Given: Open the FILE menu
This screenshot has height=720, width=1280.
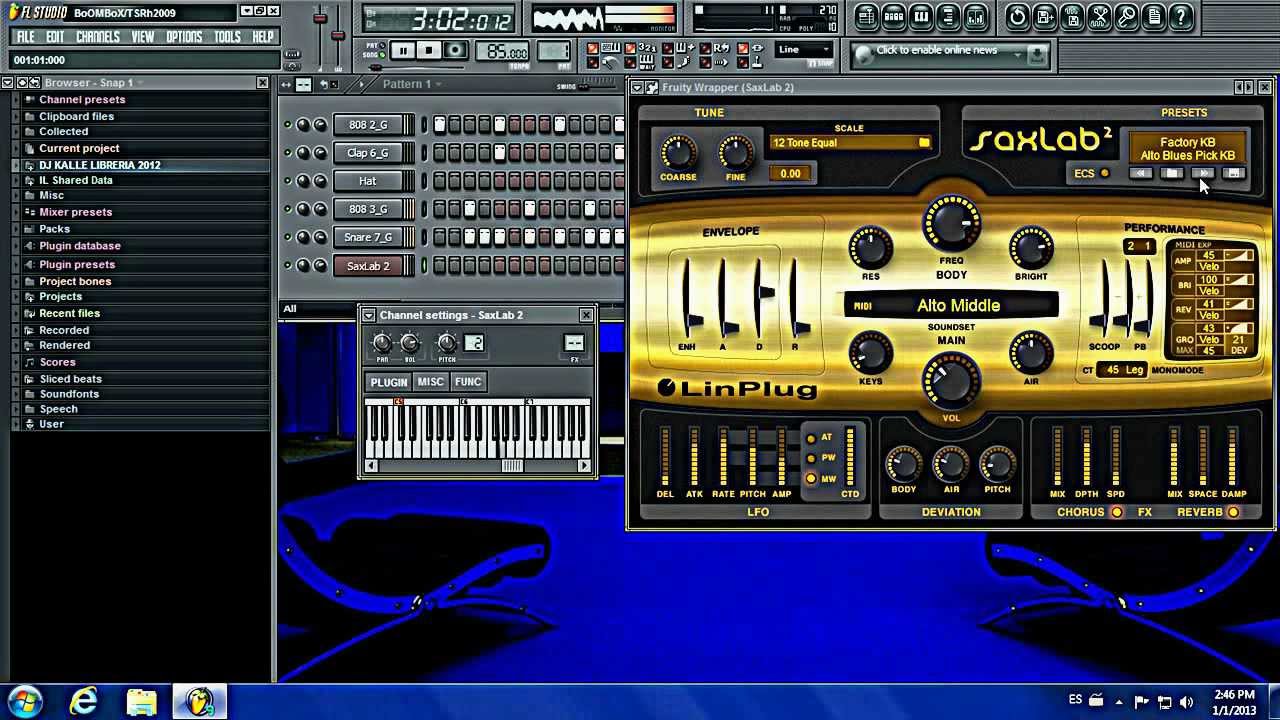Looking at the screenshot, I should point(25,37).
